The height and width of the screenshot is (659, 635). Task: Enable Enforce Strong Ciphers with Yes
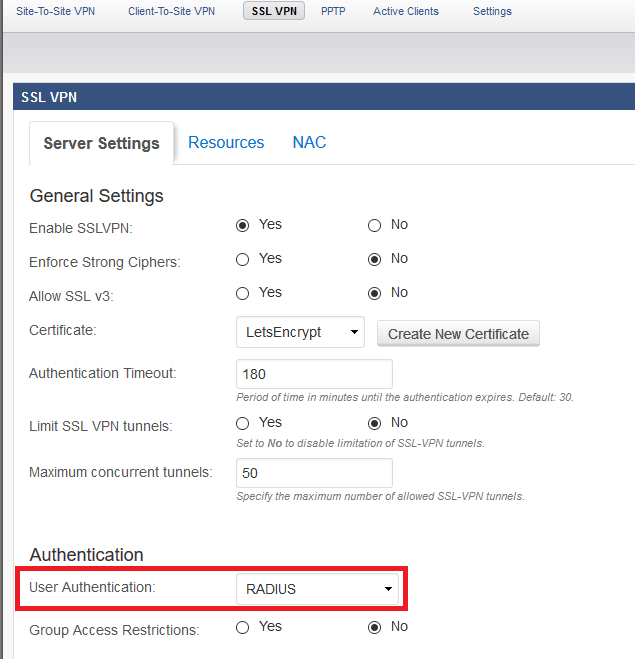tap(242, 259)
